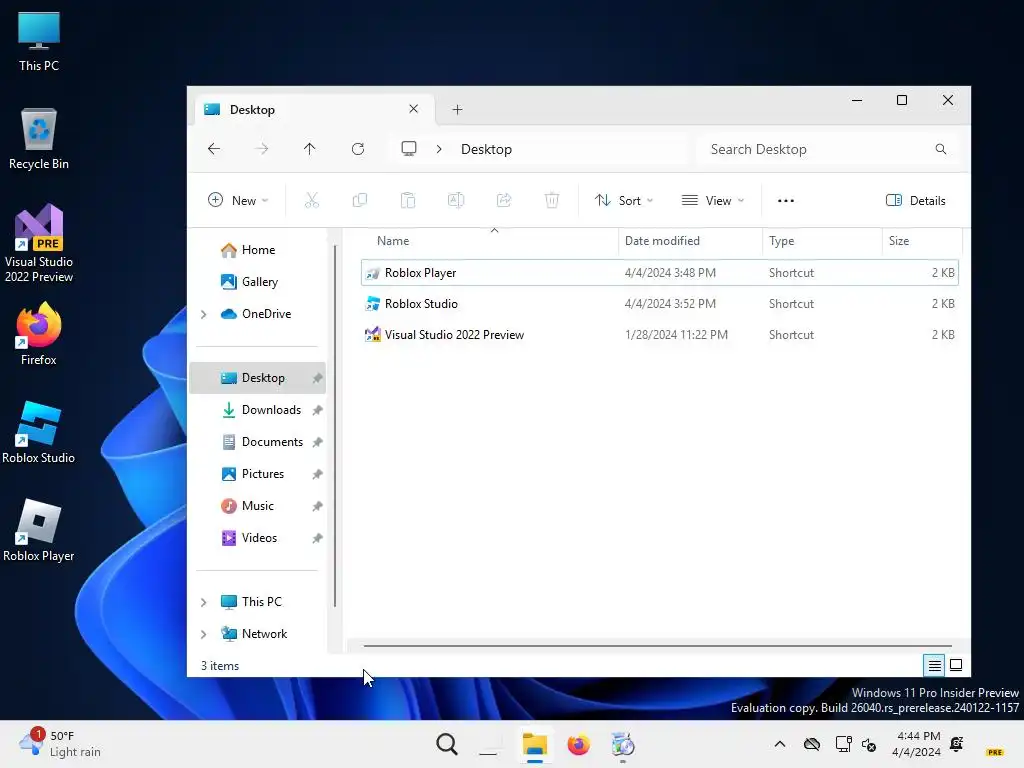Open the See more ellipsis menu
This screenshot has height=768, width=1024.
tap(786, 200)
